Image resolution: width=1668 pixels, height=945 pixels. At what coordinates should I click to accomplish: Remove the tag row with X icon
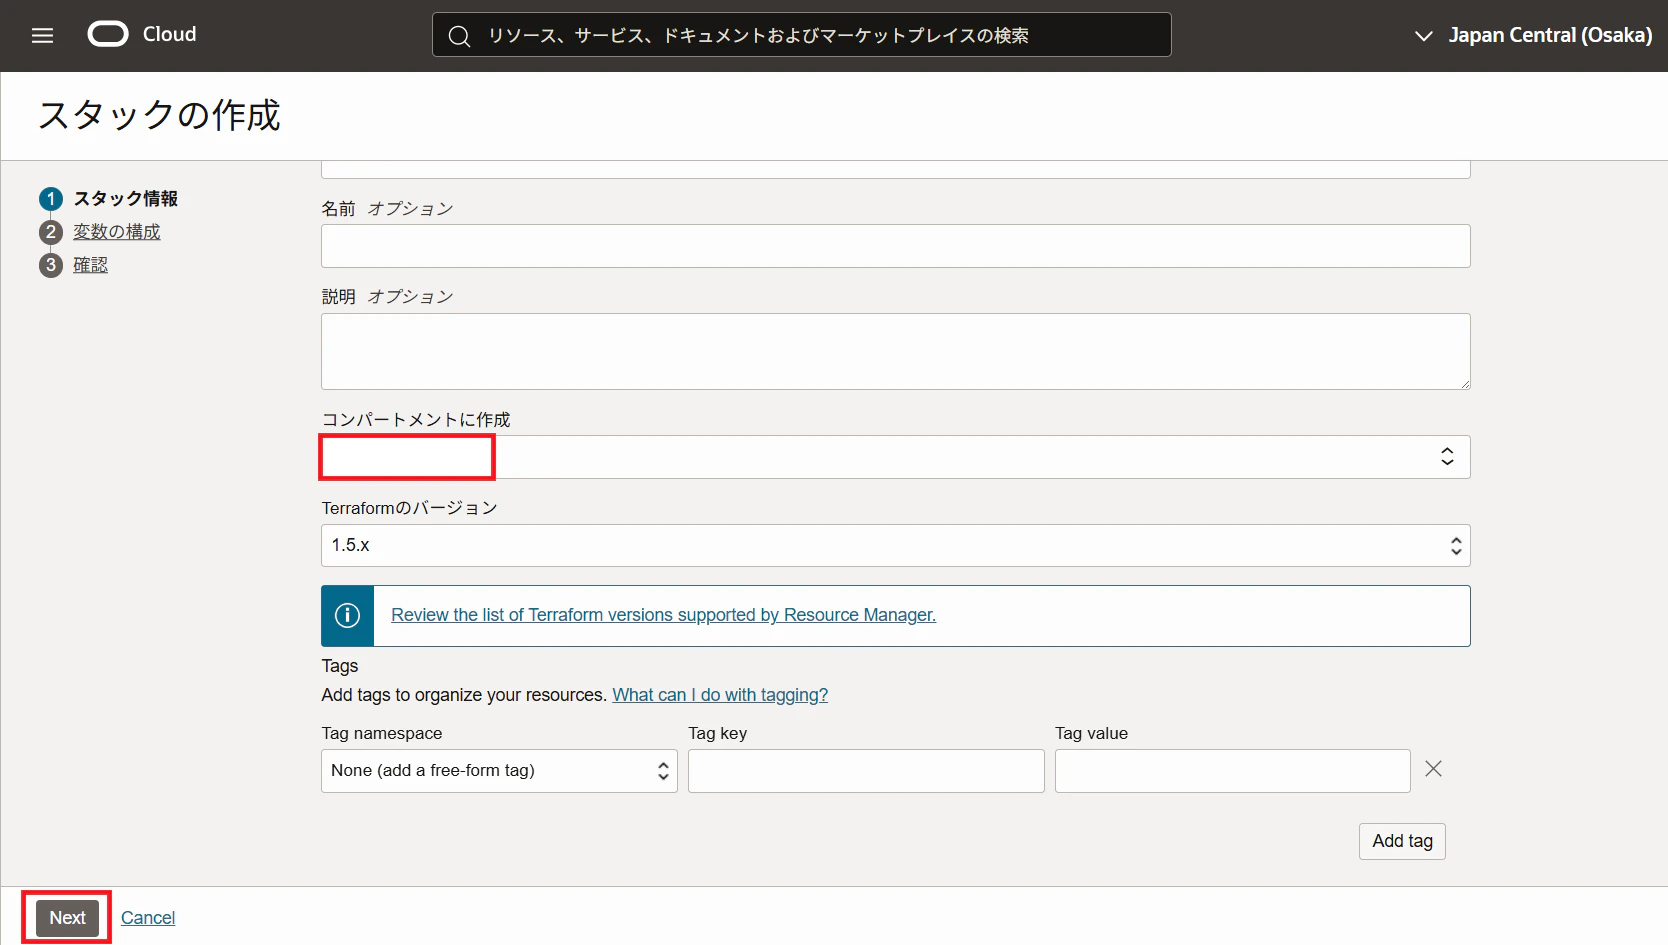[1433, 769]
